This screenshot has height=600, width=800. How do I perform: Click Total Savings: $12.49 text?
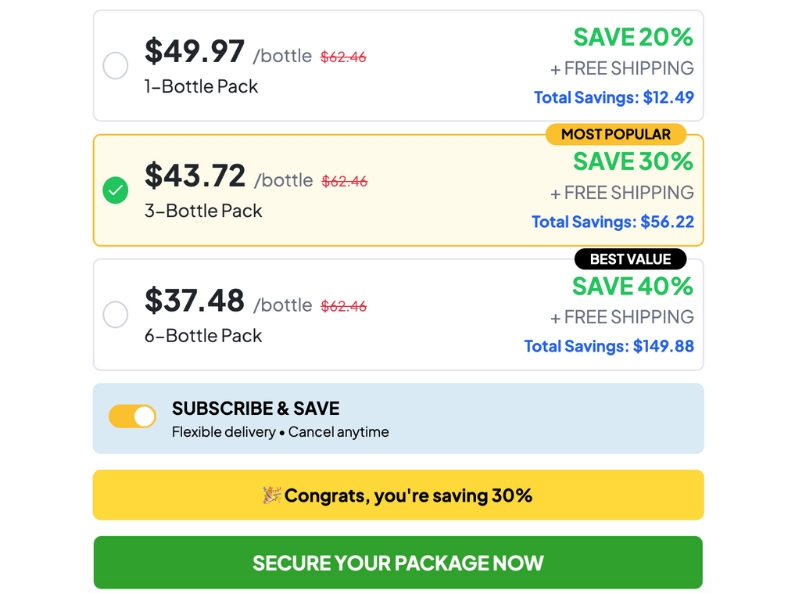(613, 98)
